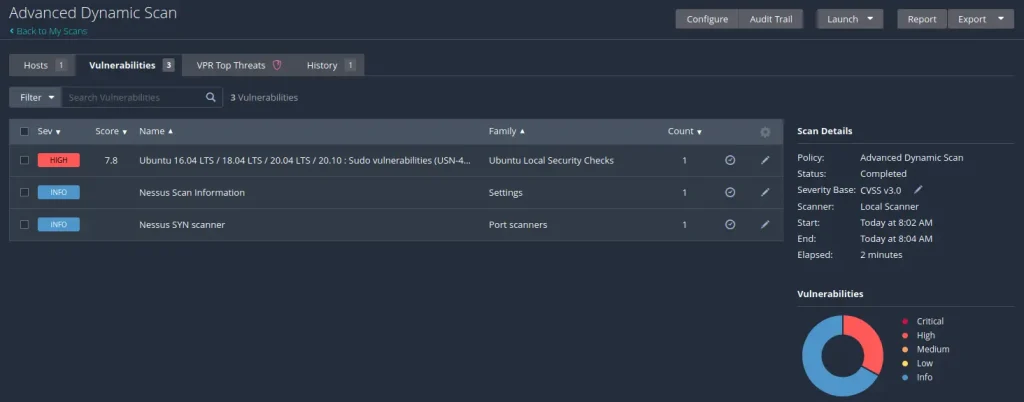Click the search magnifier icon

coord(211,98)
